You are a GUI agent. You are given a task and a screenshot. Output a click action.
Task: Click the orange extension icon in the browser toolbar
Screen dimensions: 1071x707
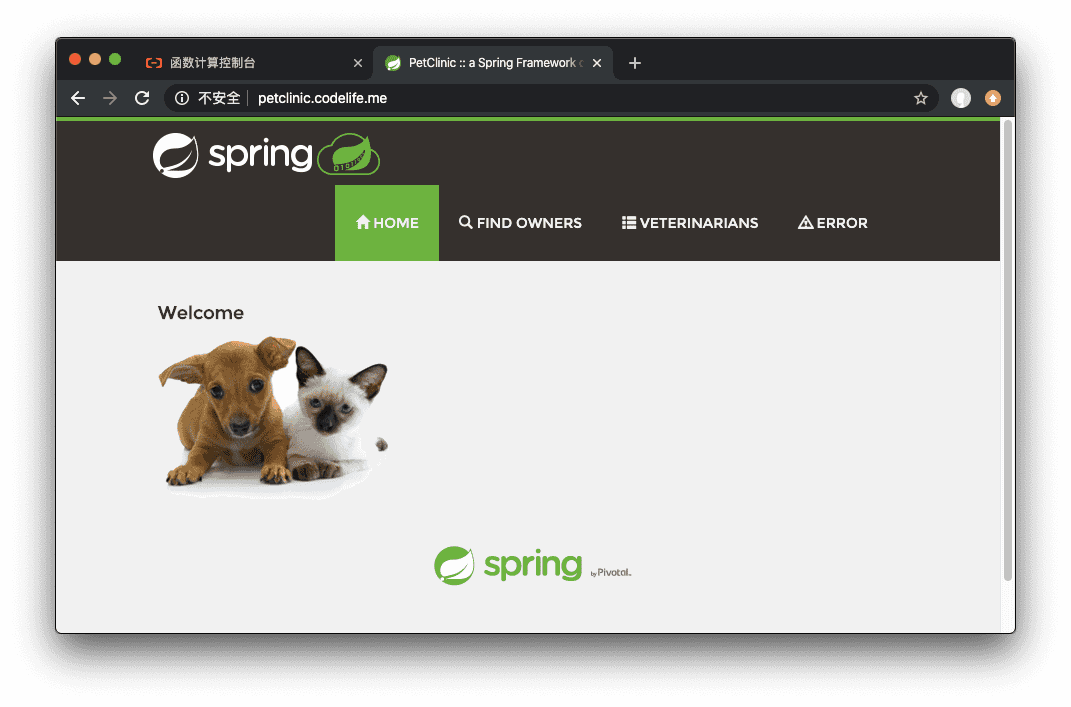[993, 98]
